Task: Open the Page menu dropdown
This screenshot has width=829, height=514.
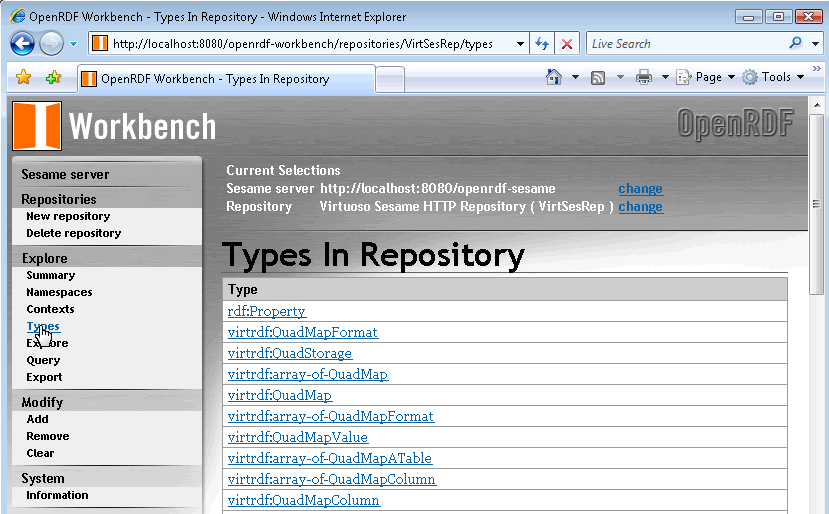Action: pyautogui.click(x=706, y=77)
